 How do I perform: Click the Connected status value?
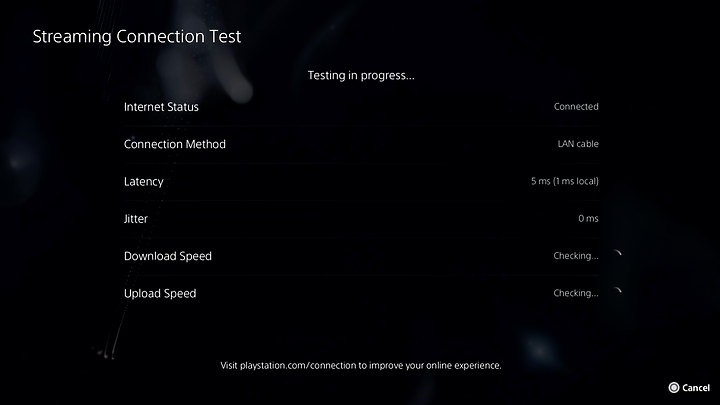coord(576,107)
